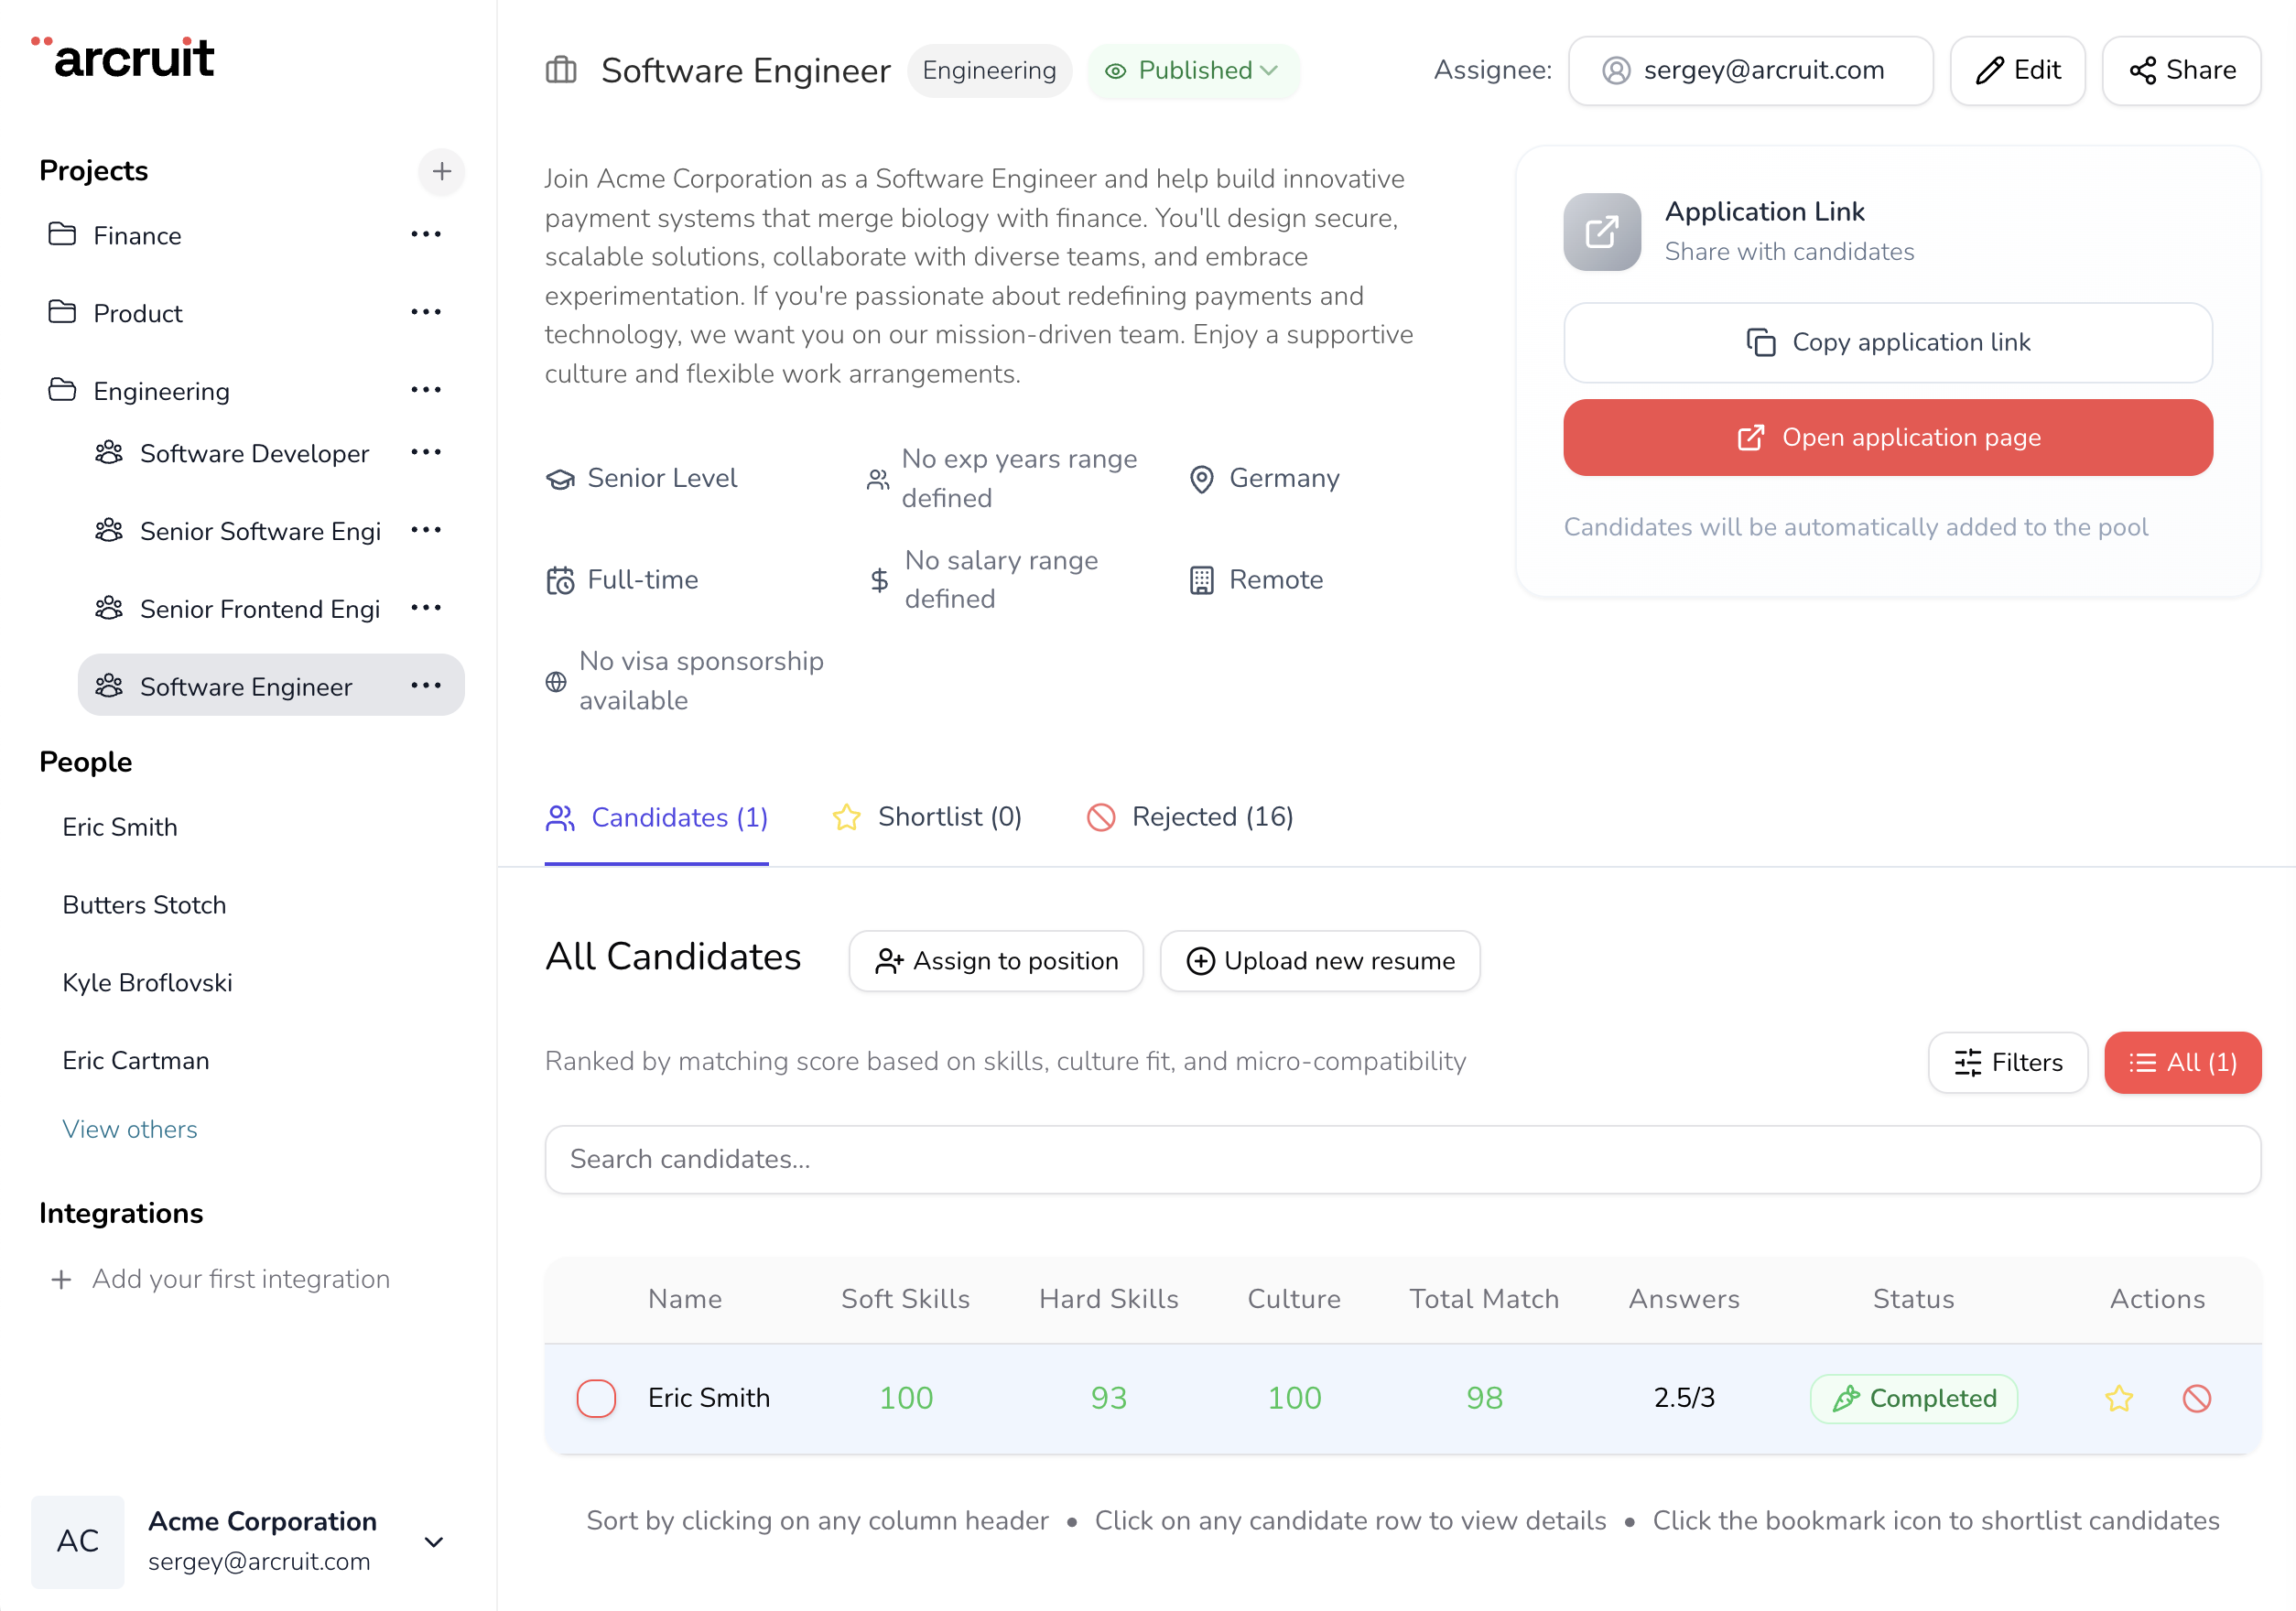Click the application link icon in card

[x=1601, y=232]
